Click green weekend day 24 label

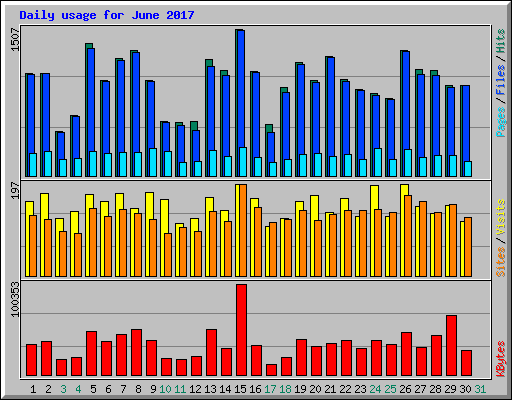pyautogui.click(x=375, y=389)
